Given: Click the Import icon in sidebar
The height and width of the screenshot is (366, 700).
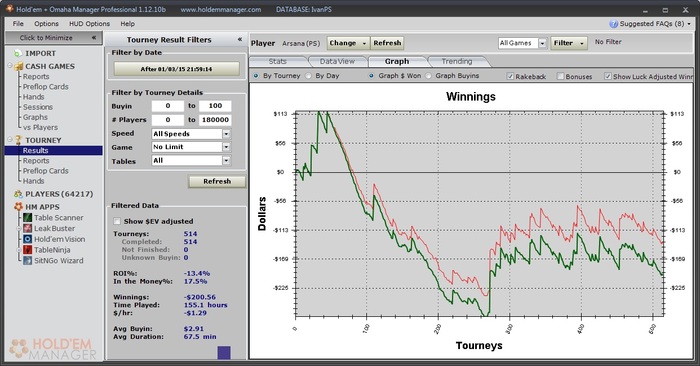Looking at the screenshot, I should pos(17,53).
